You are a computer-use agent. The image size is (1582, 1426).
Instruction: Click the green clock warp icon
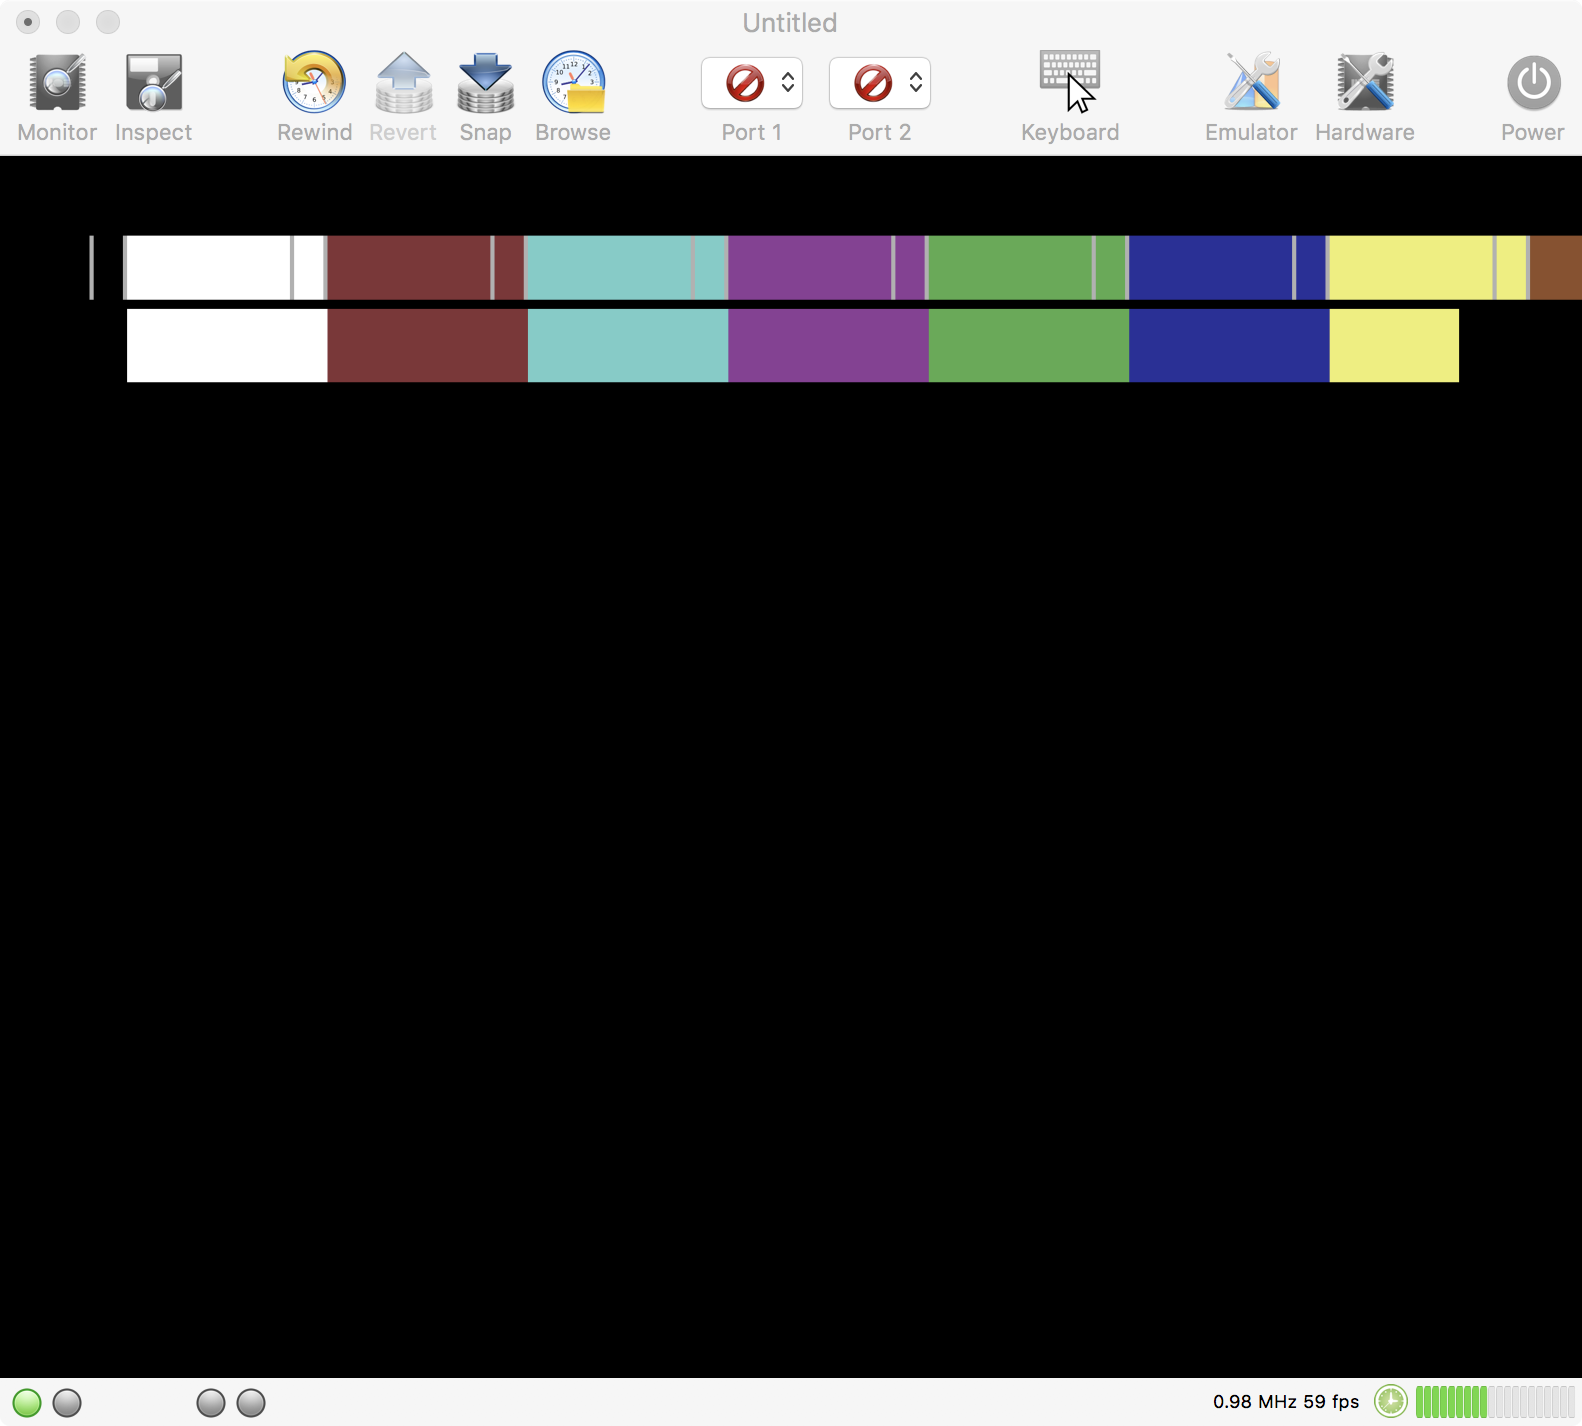(1391, 1402)
